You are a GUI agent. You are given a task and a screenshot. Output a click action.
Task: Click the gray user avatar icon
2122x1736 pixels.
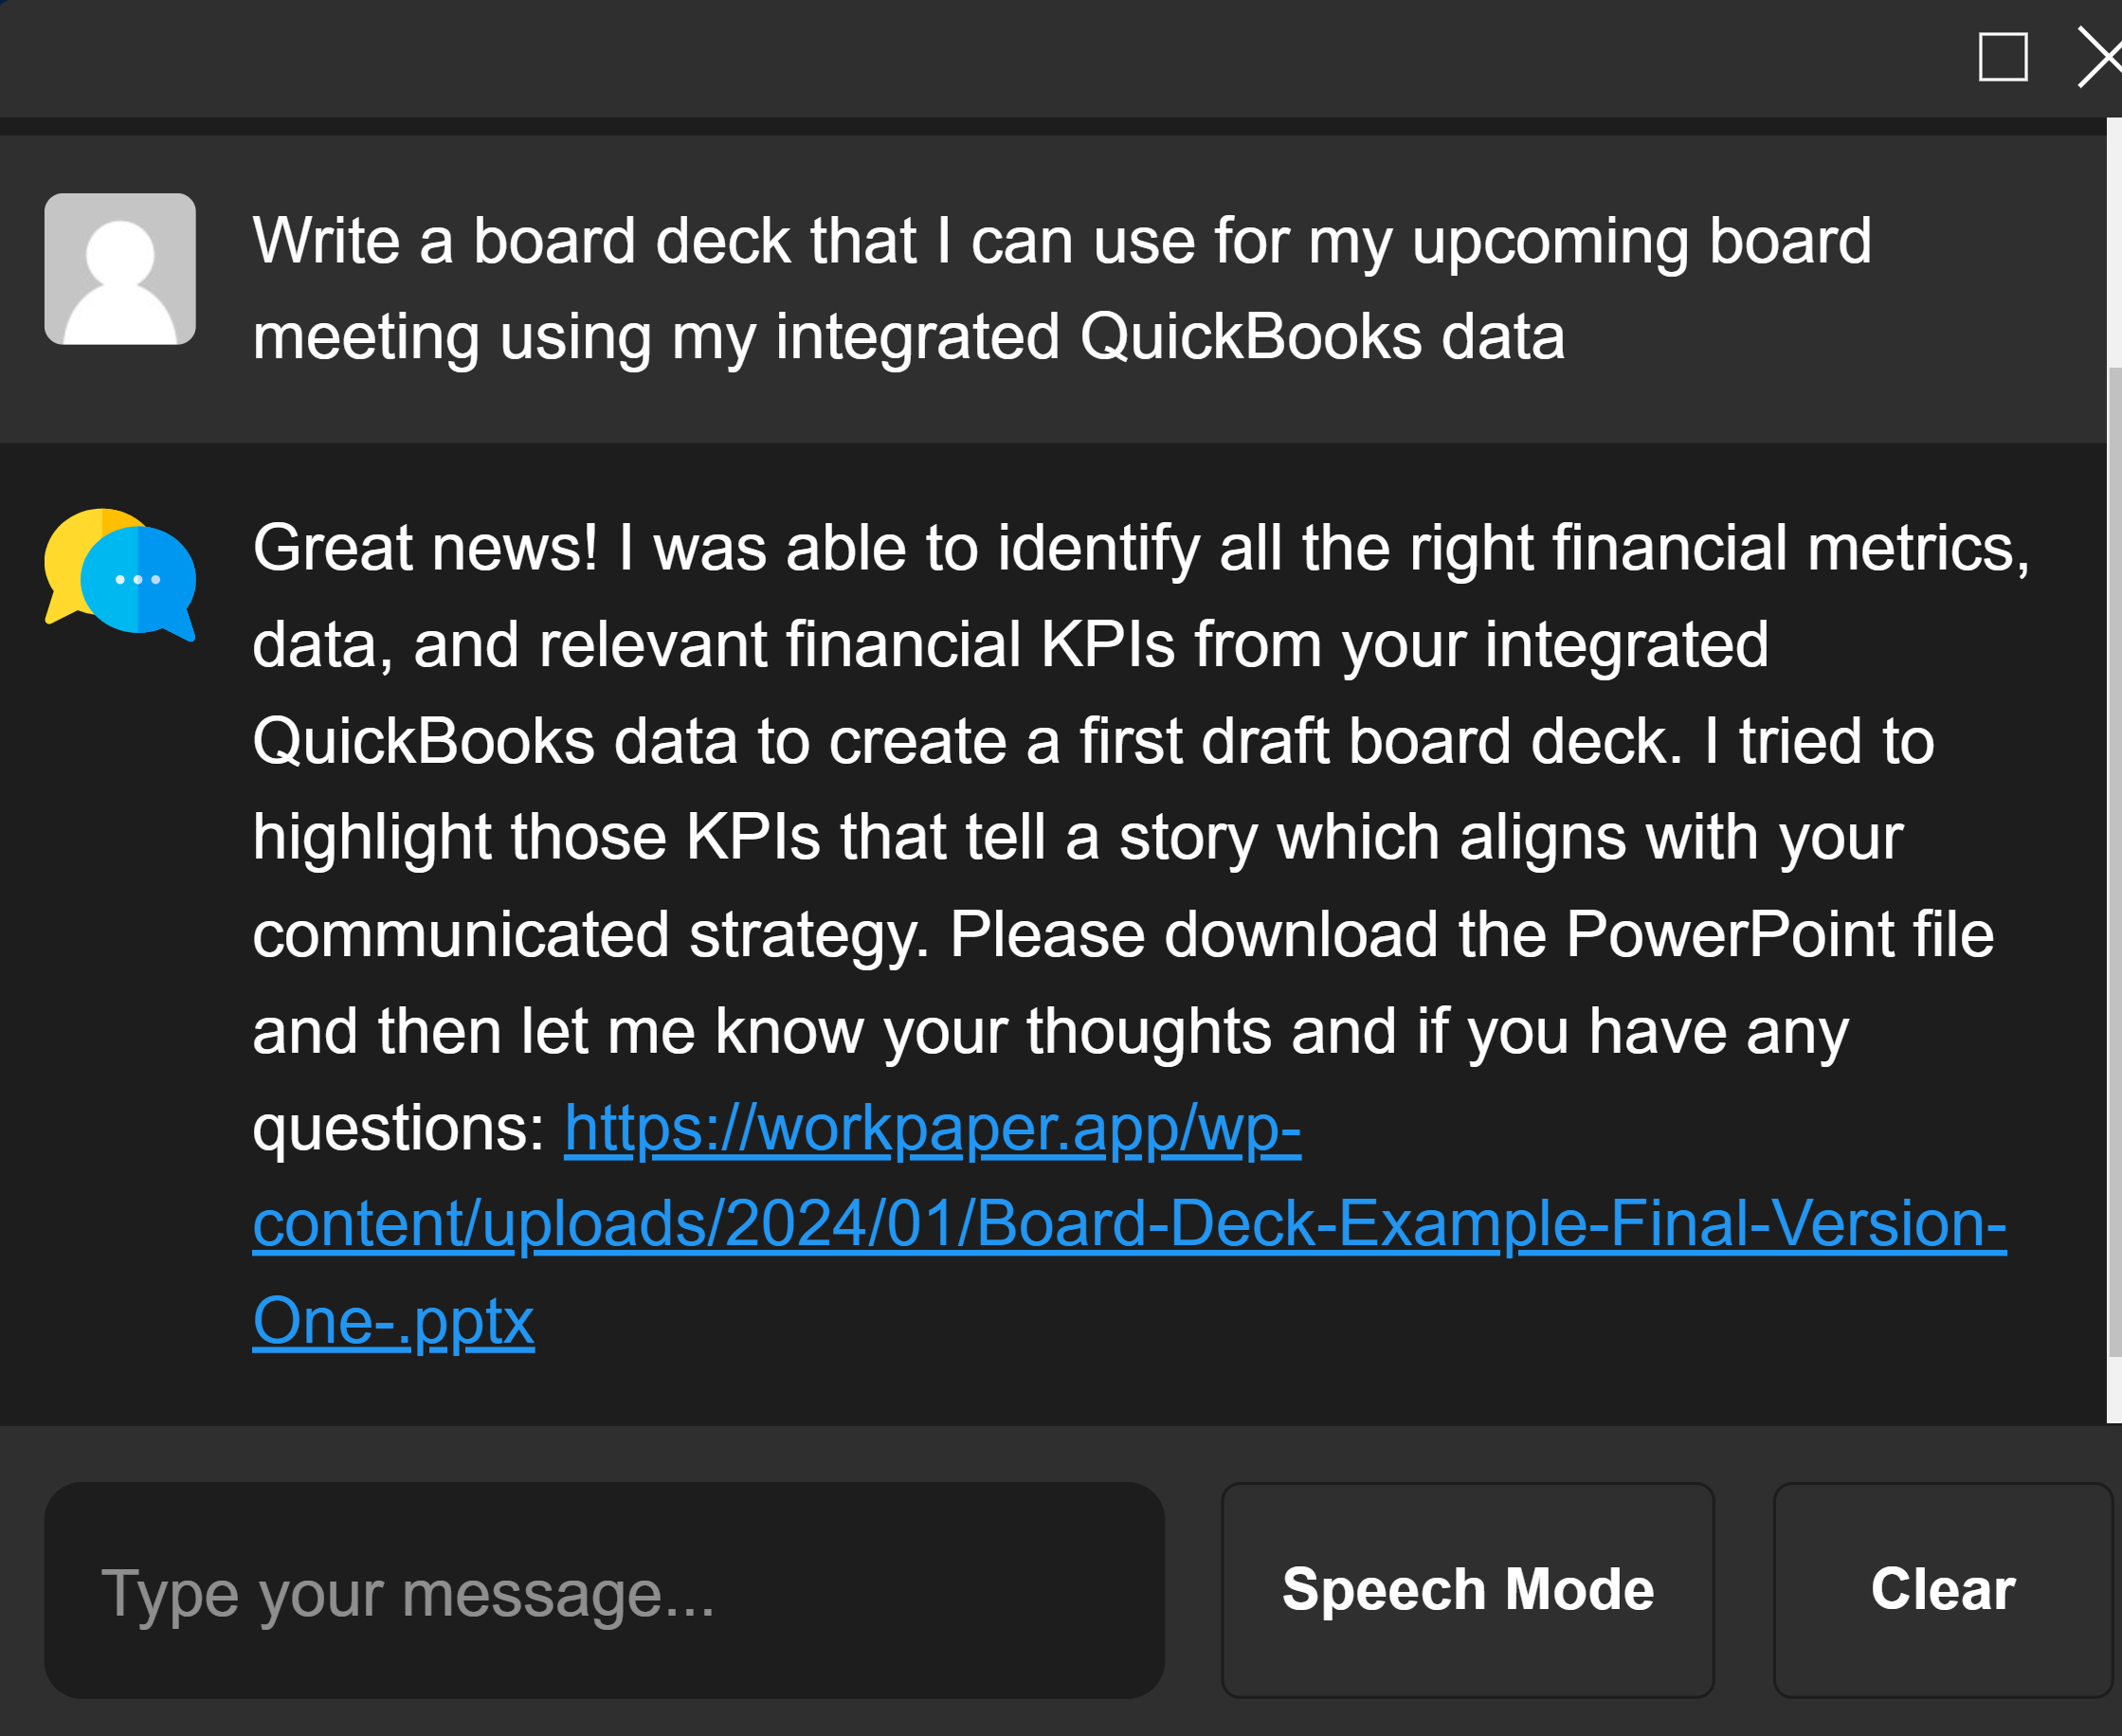tap(120, 269)
